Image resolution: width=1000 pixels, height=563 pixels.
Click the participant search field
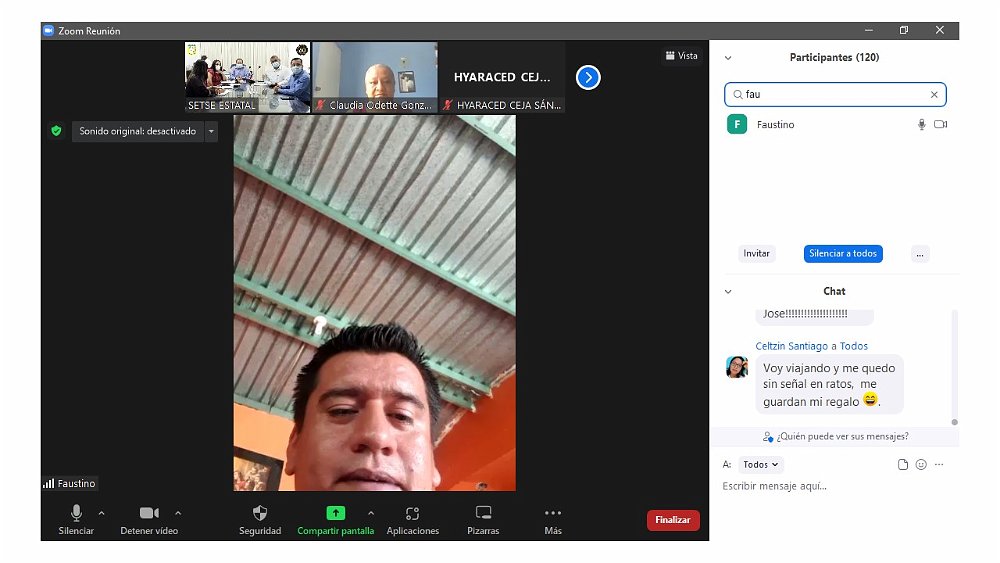point(835,95)
